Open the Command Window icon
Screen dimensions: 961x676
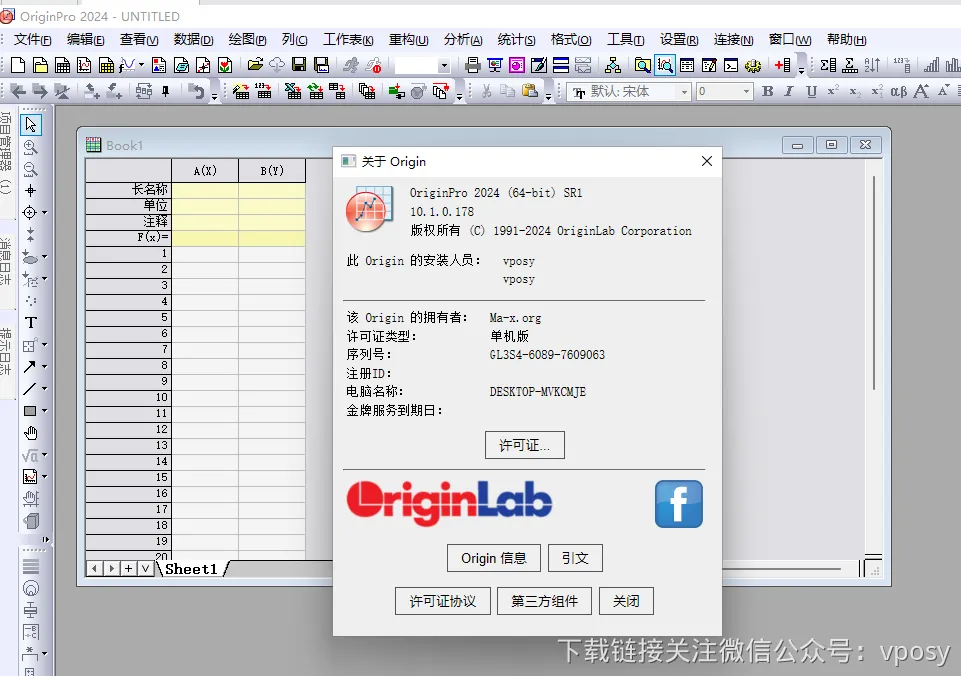click(x=731, y=65)
